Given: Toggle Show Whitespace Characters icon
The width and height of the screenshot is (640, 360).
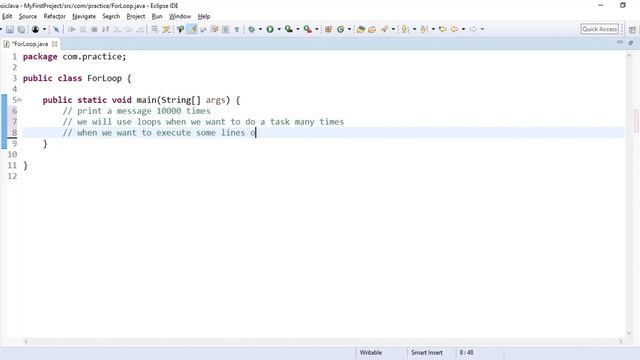Looking at the screenshot, I should pyautogui.click(x=237, y=29).
